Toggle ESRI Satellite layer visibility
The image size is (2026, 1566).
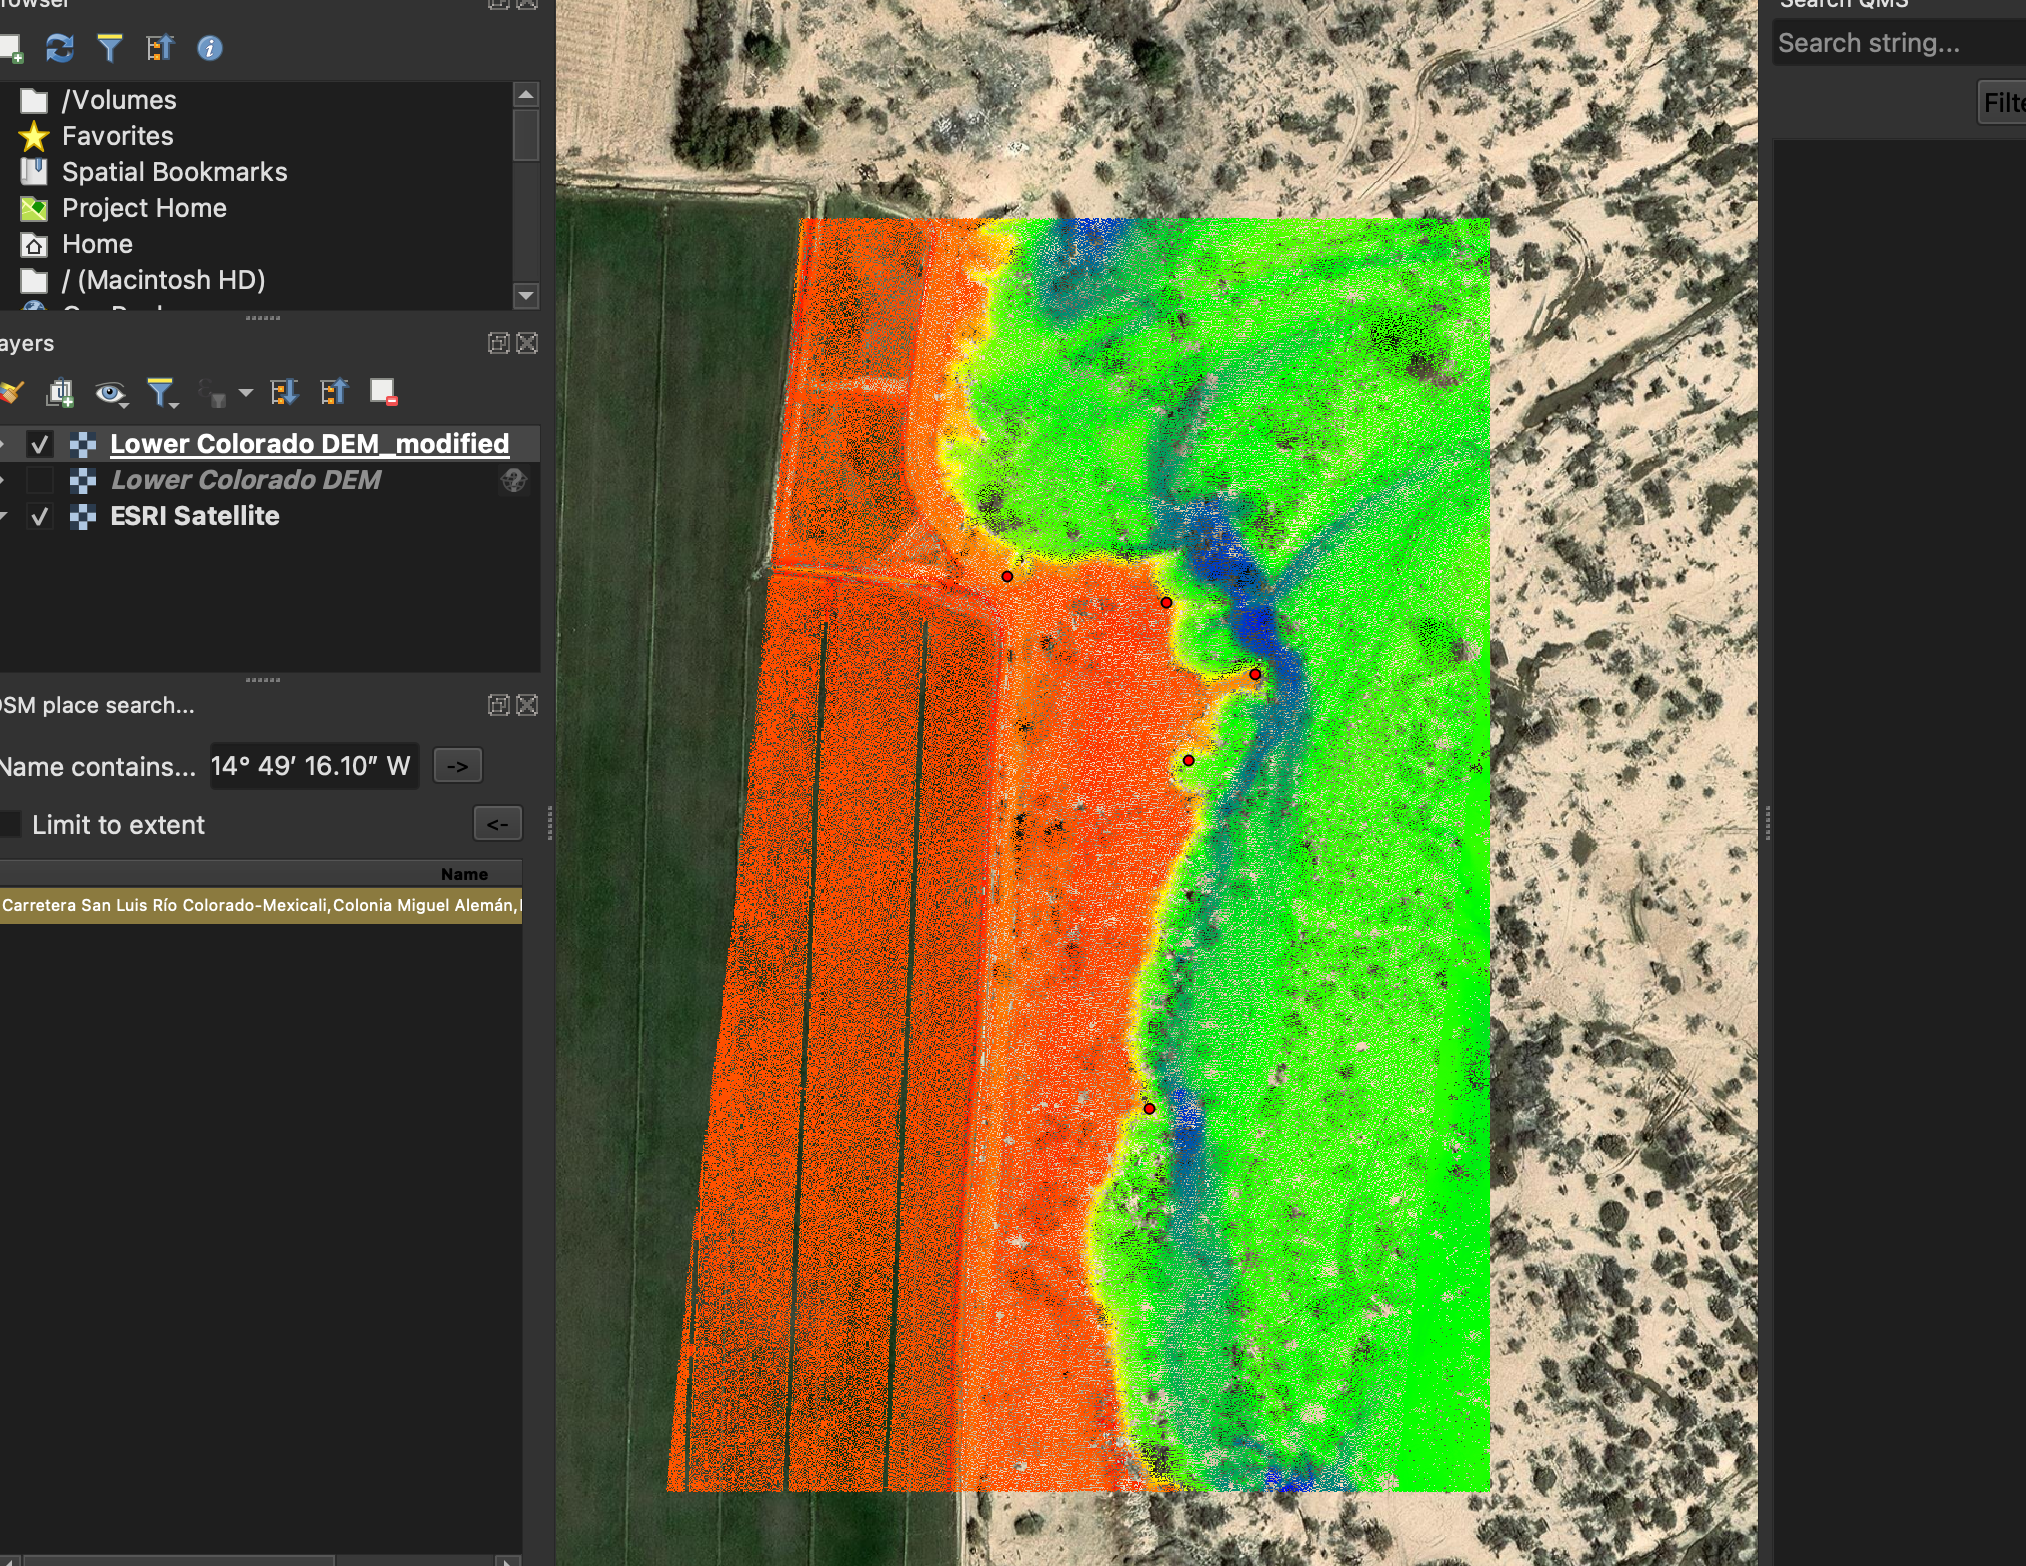40,516
